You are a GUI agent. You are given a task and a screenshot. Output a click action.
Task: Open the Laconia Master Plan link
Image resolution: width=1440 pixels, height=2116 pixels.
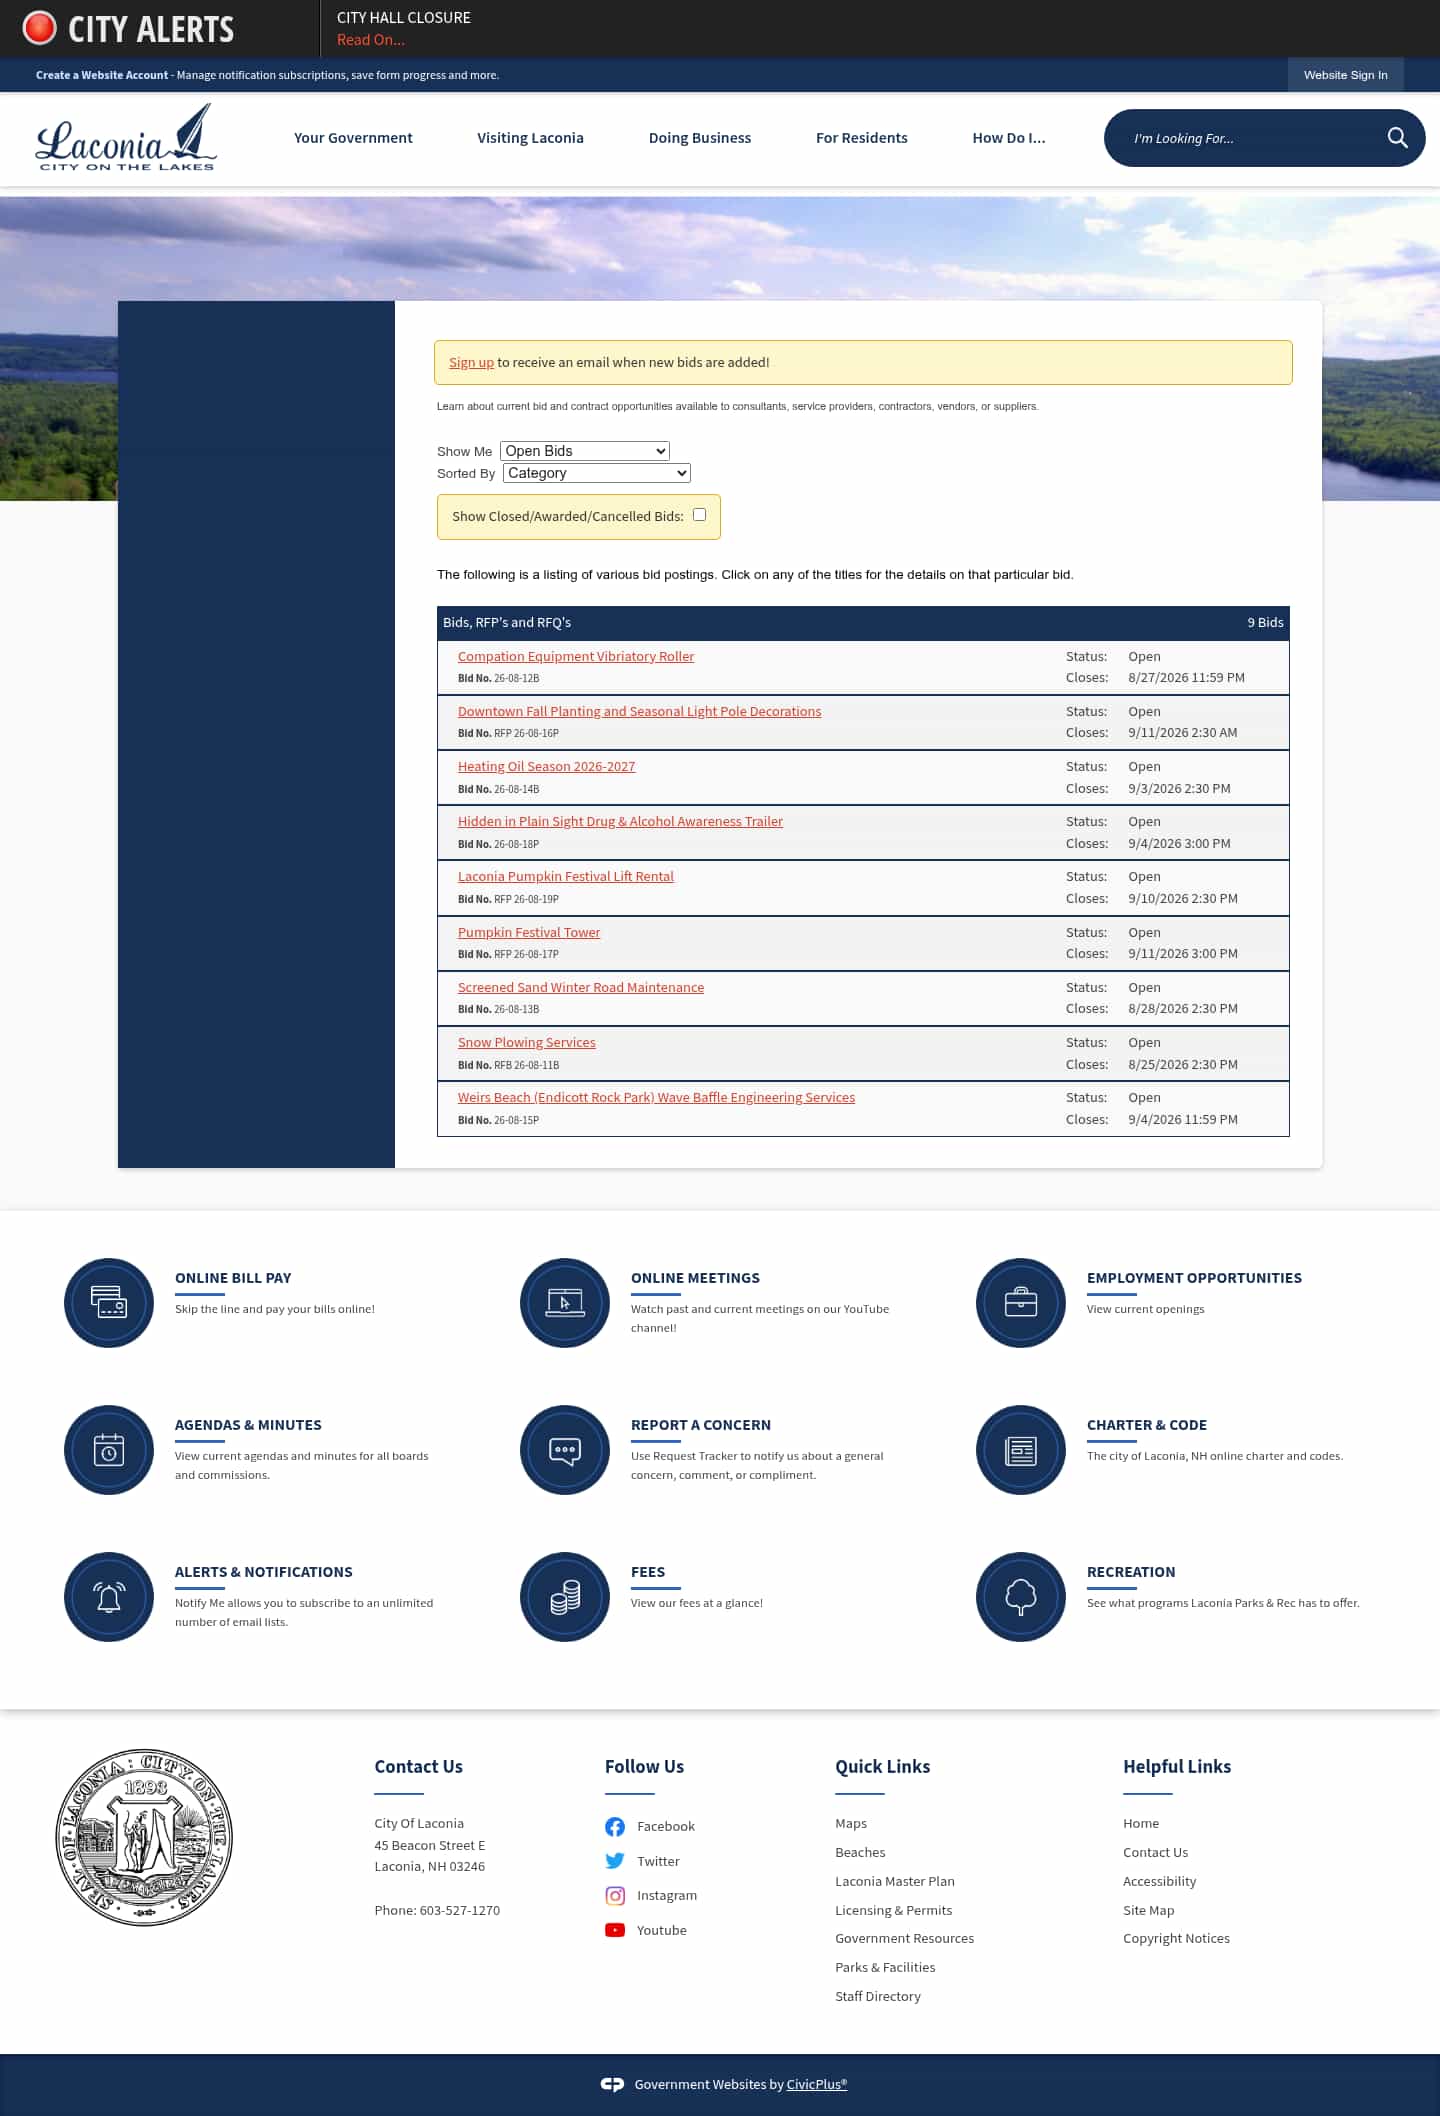895,1882
